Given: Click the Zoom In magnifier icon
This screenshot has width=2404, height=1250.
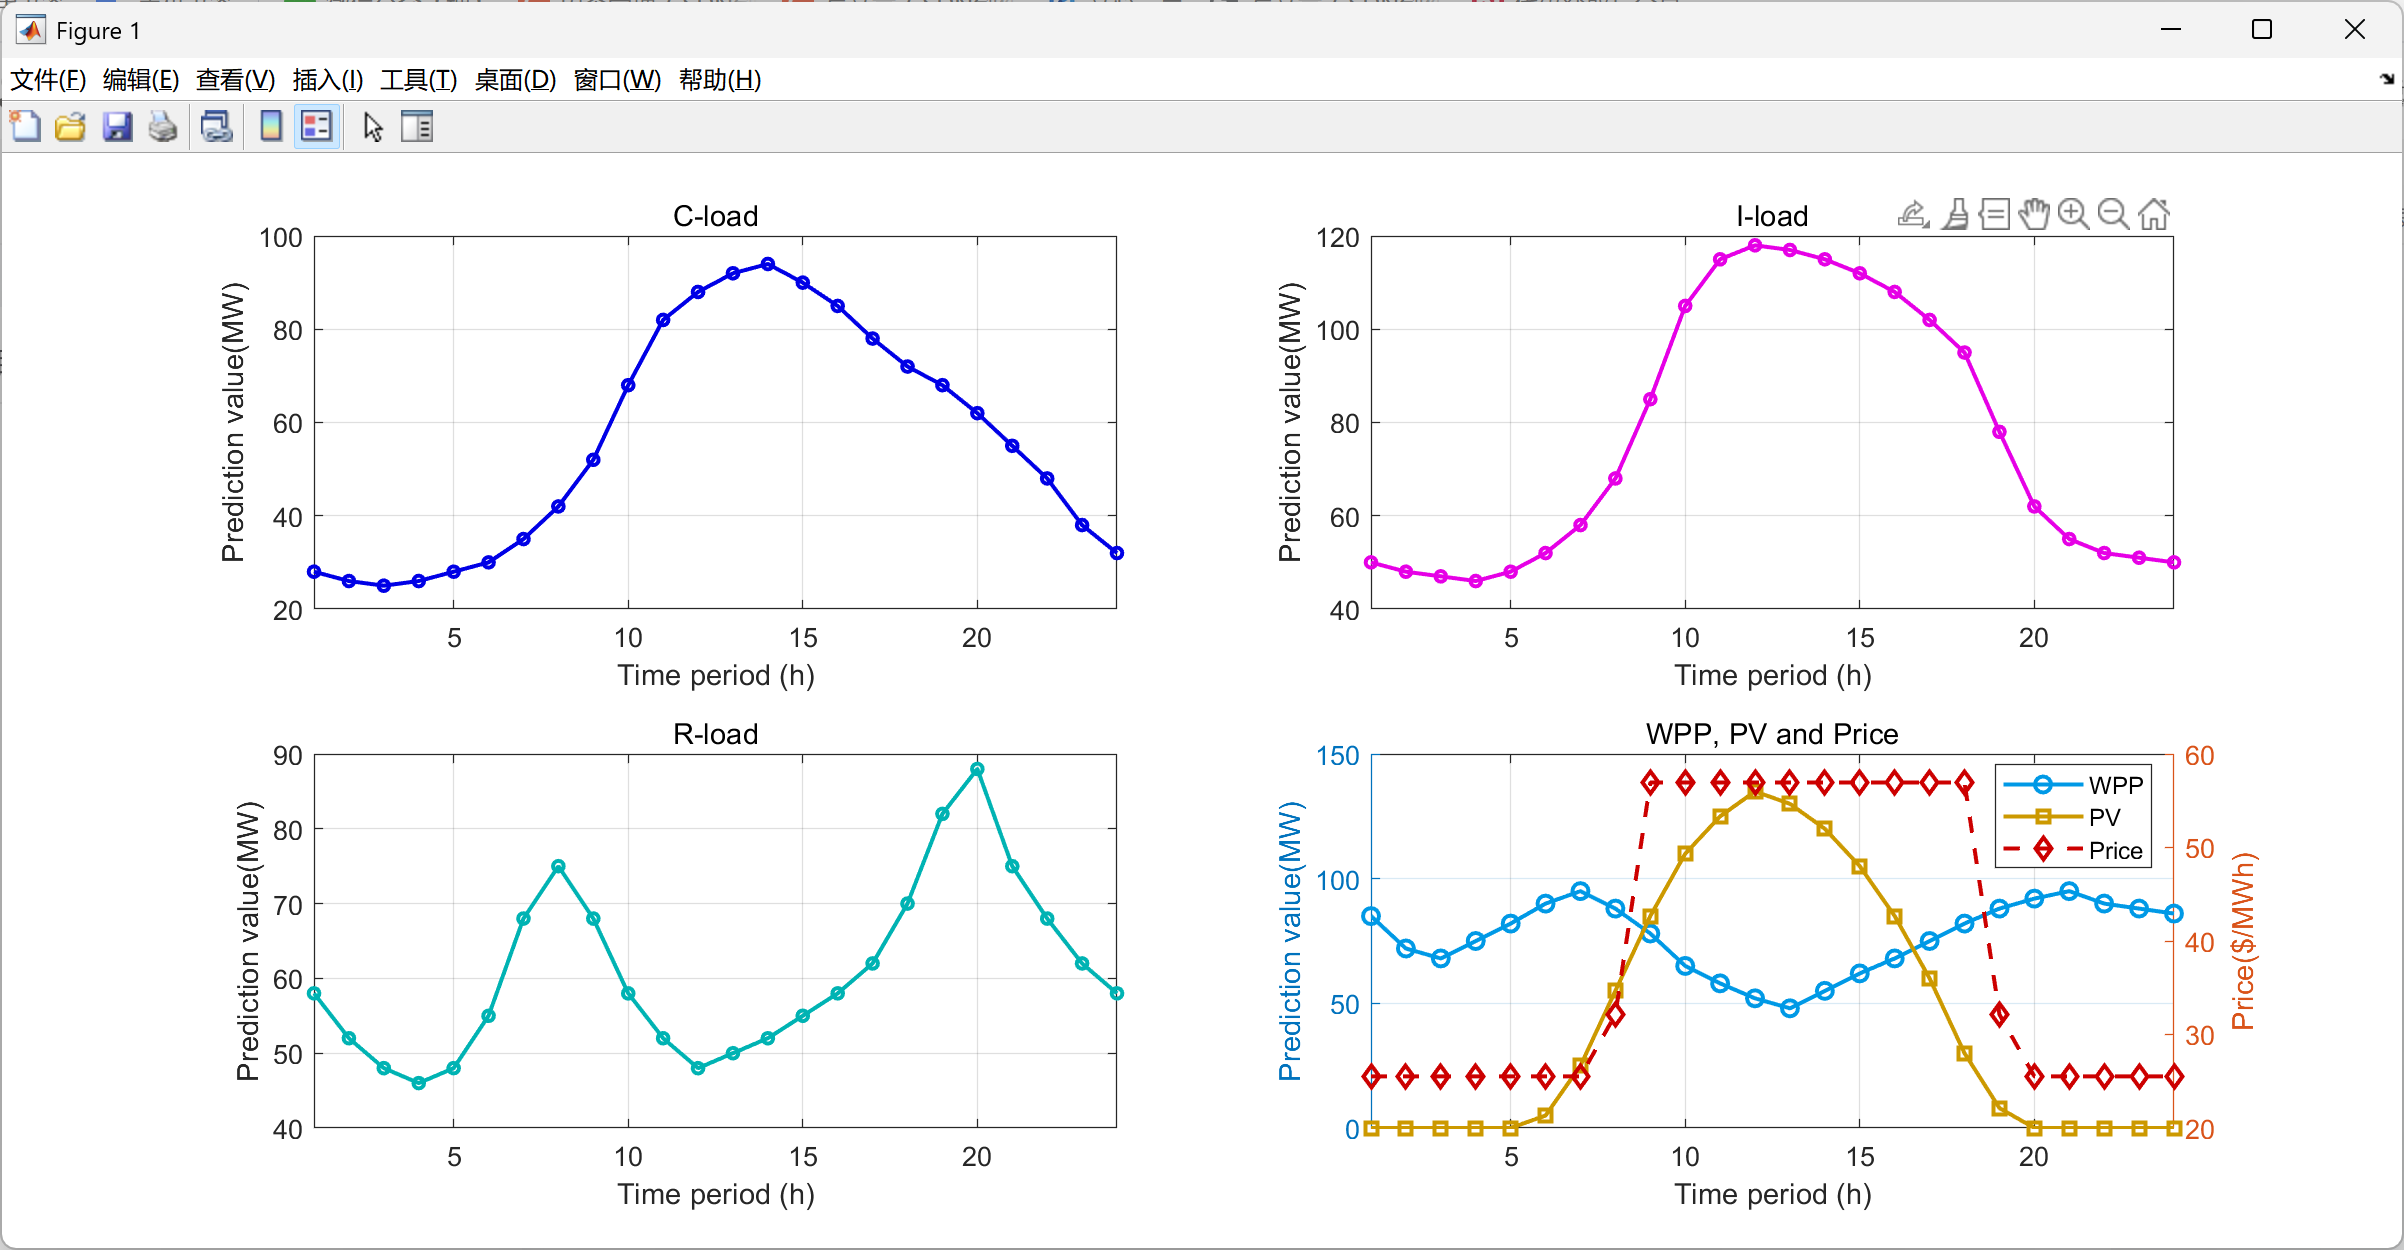Looking at the screenshot, I should coord(2073,214).
